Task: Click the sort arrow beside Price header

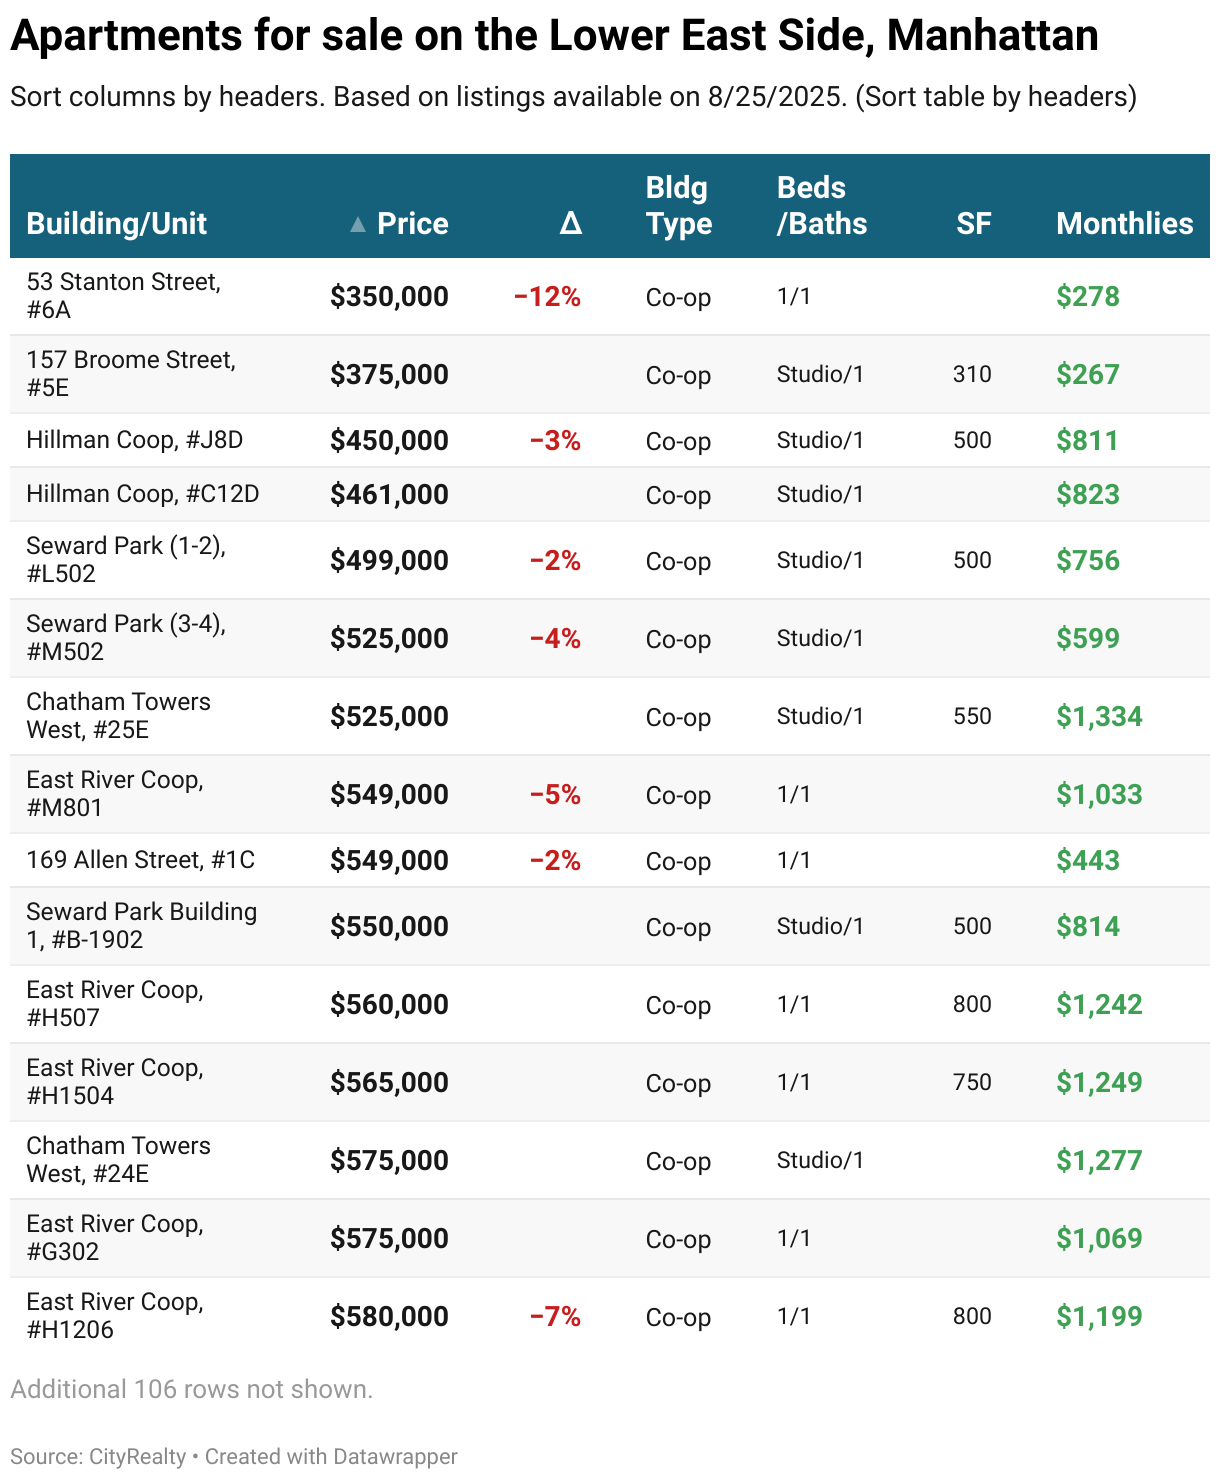Action: coord(357,225)
